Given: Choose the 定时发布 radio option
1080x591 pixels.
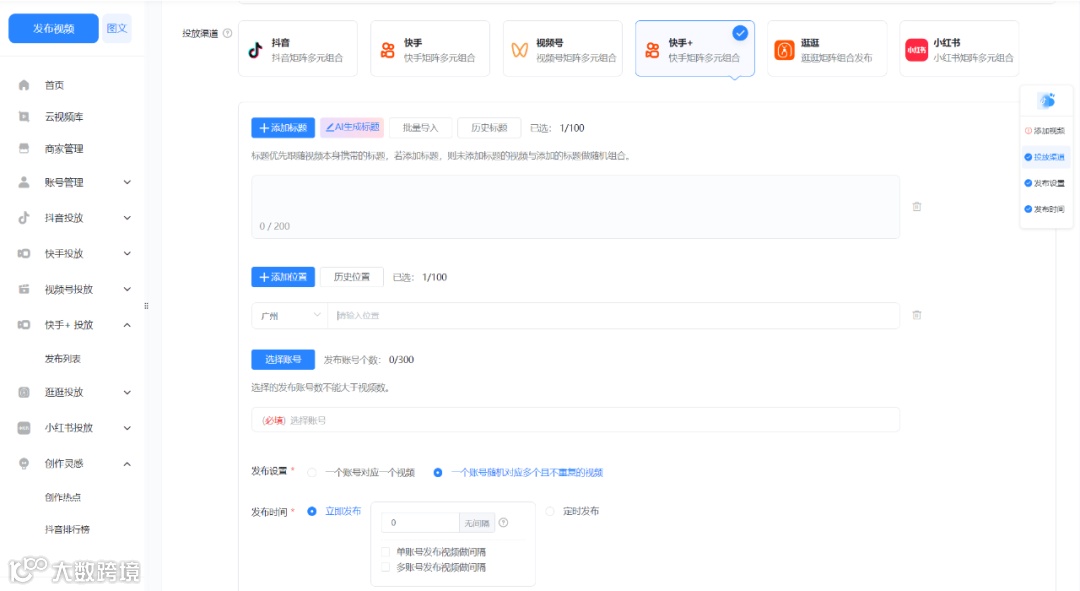Looking at the screenshot, I should [551, 510].
